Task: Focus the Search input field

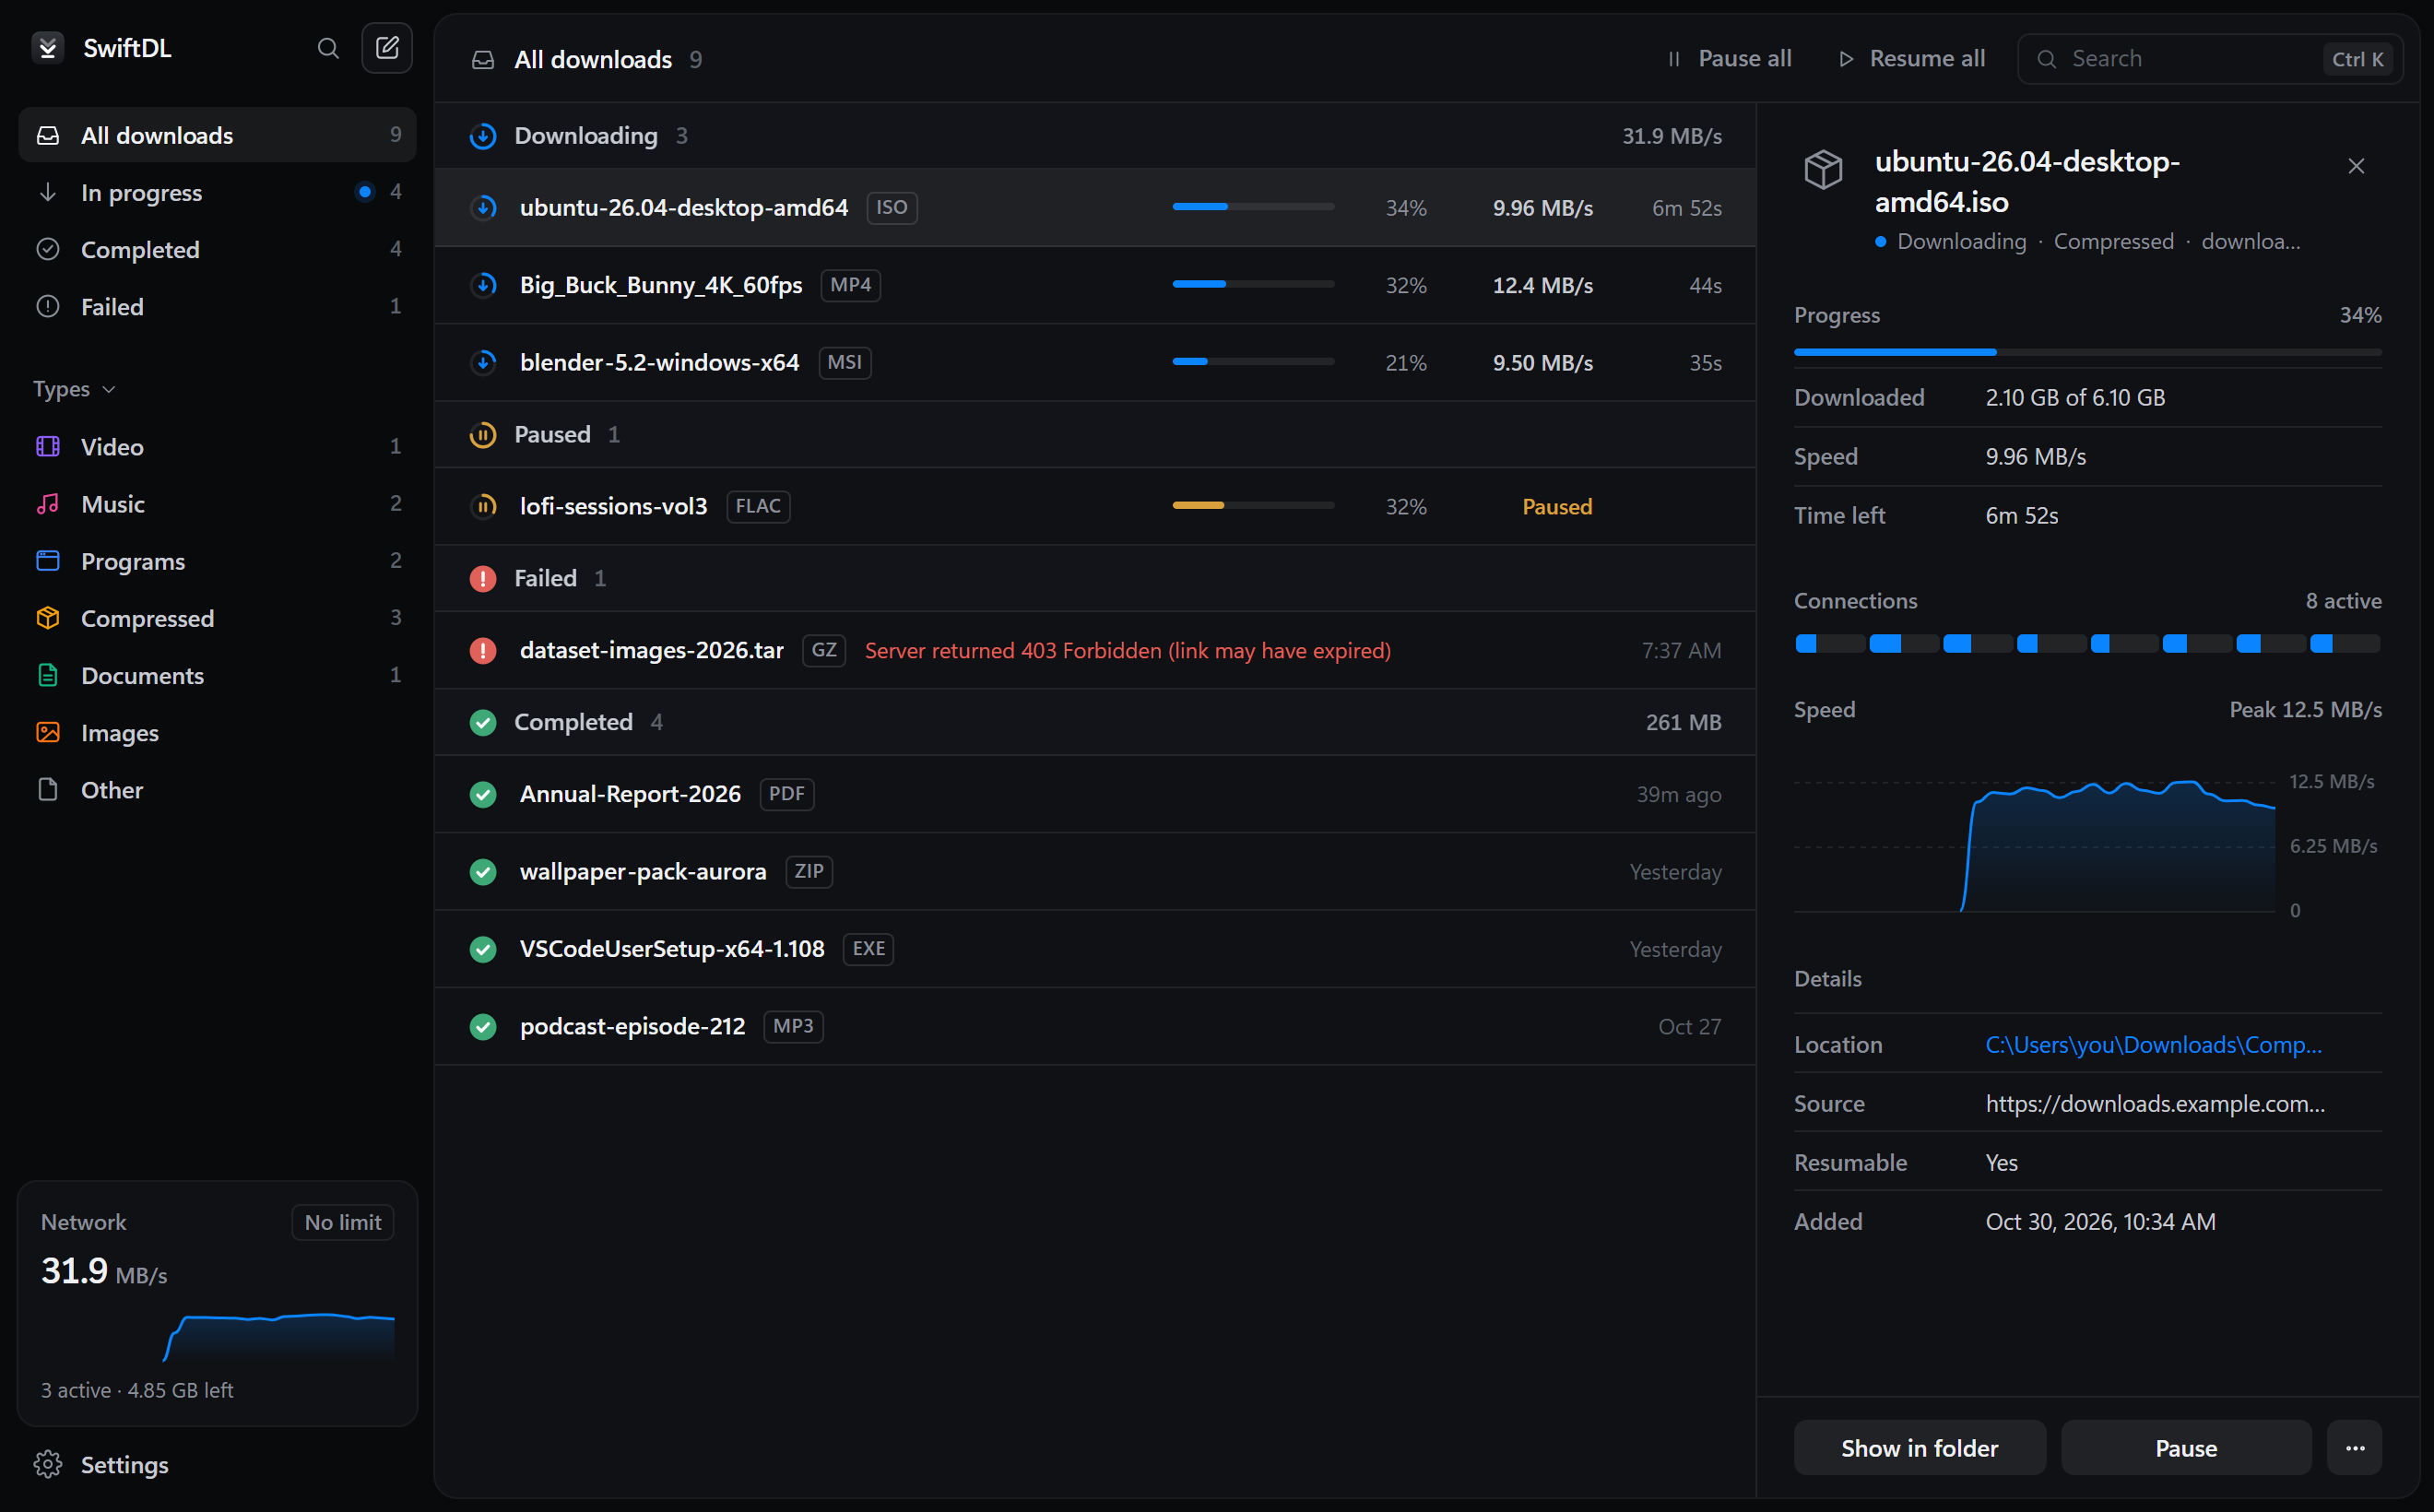Action: tap(2210, 59)
